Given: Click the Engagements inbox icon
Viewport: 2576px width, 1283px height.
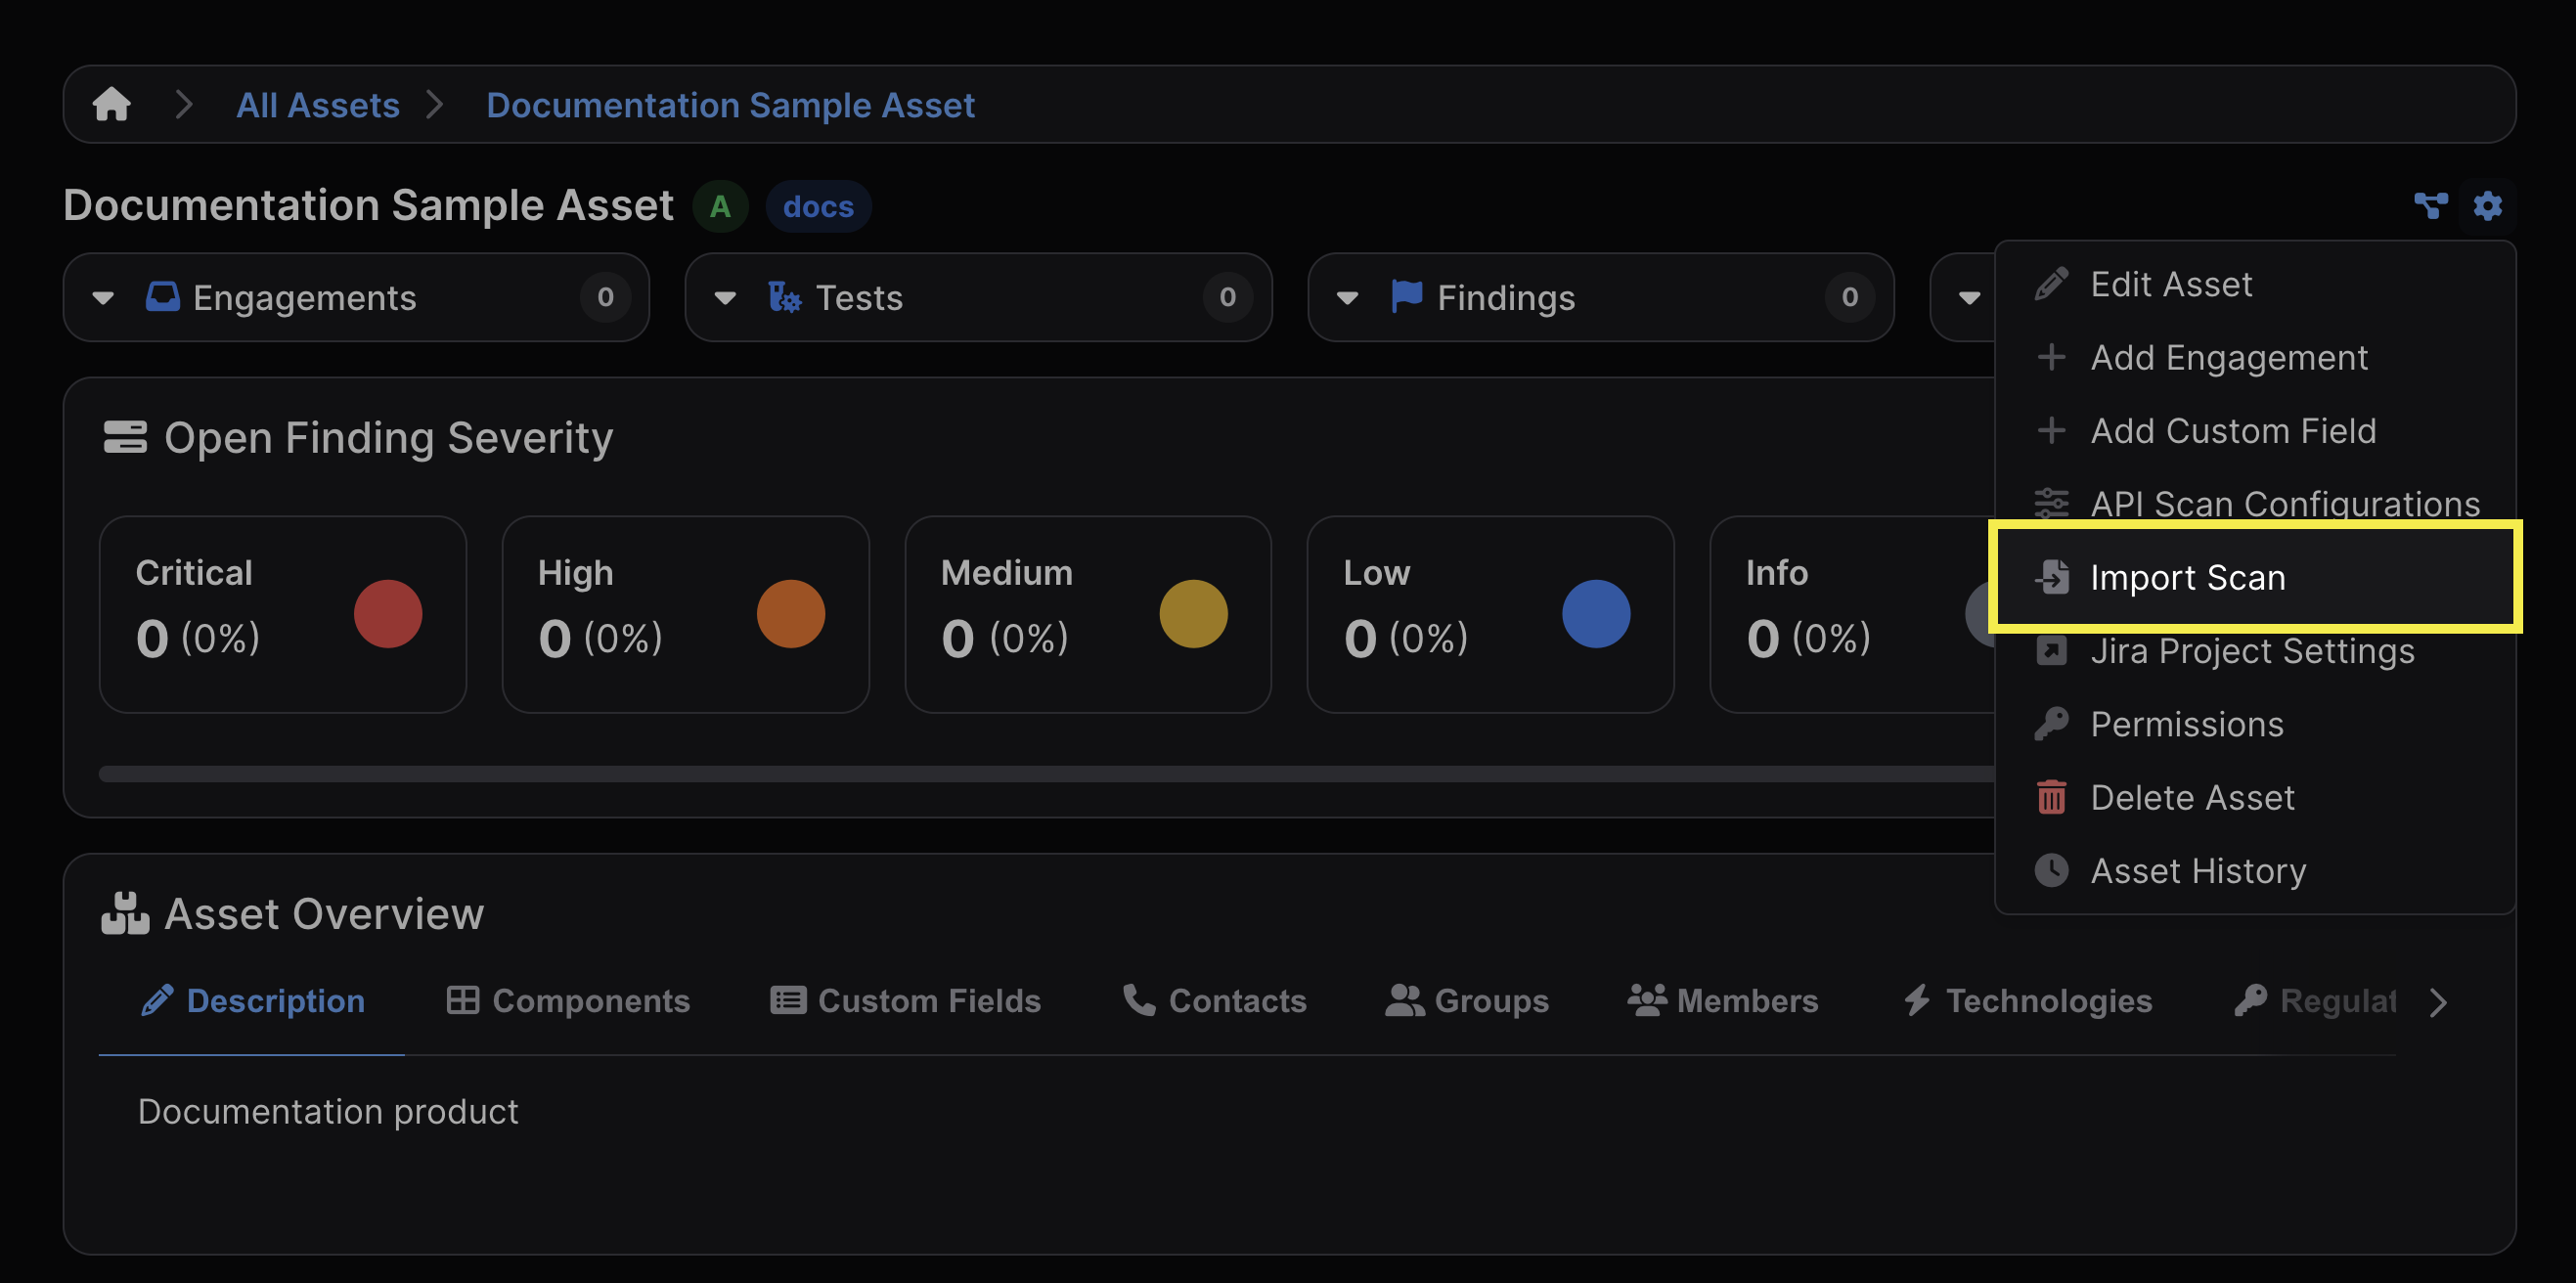Looking at the screenshot, I should 163,297.
